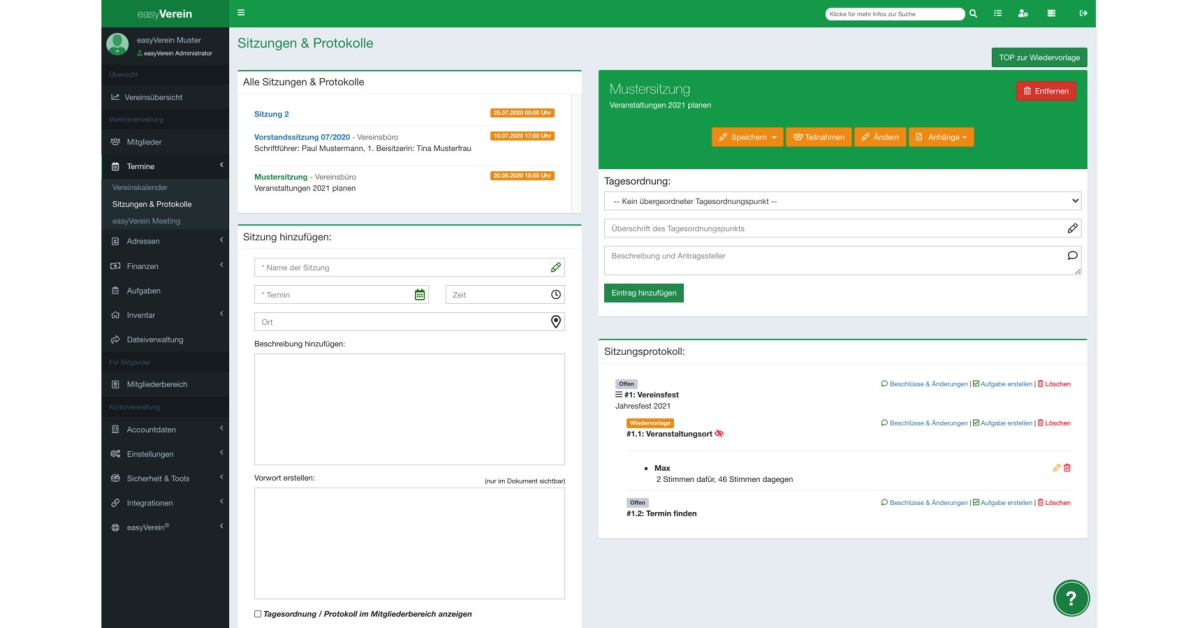
Task: Toggle hidden eye icon beside Veranstaltungsort
Action: [x=719, y=434]
